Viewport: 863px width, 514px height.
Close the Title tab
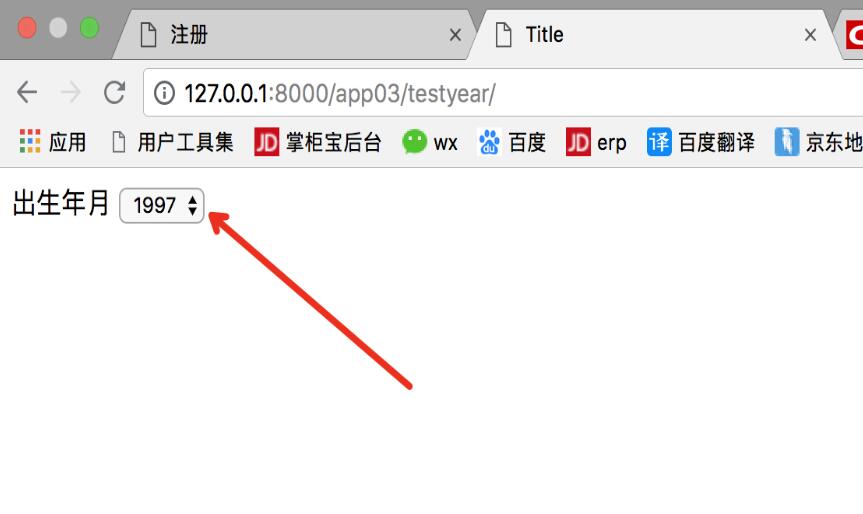point(810,35)
